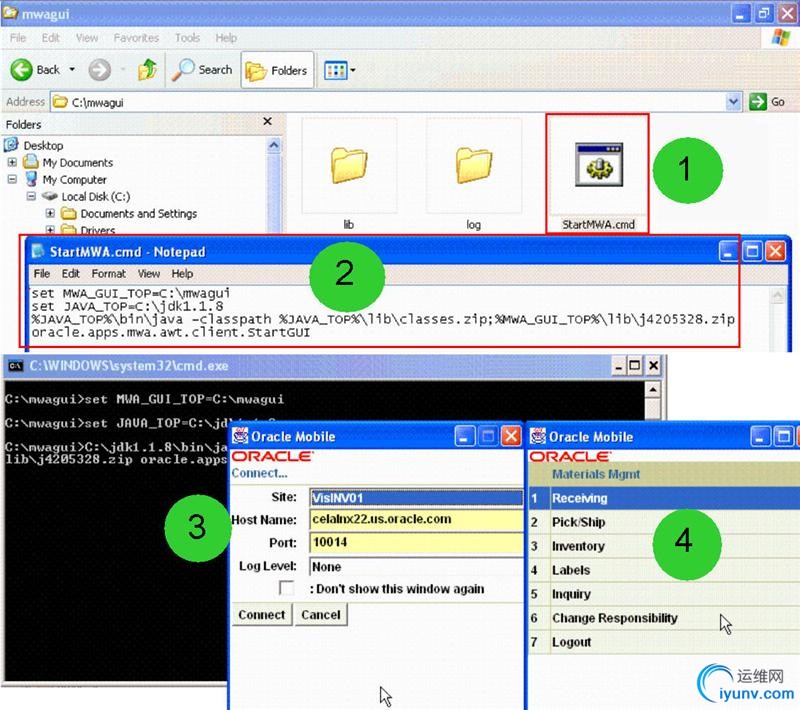The image size is (800, 710).
Task: Select Inventory menu option
Action: 664,546
